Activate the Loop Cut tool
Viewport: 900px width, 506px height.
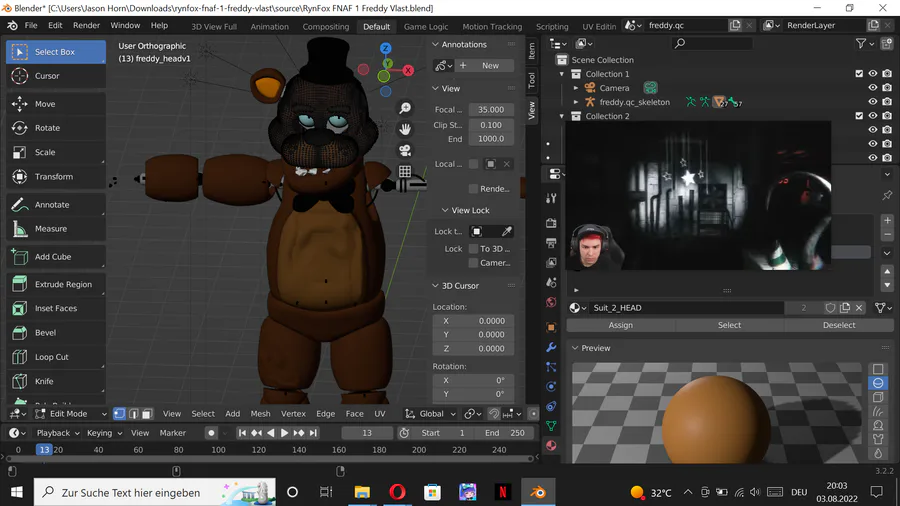click(x=56, y=357)
